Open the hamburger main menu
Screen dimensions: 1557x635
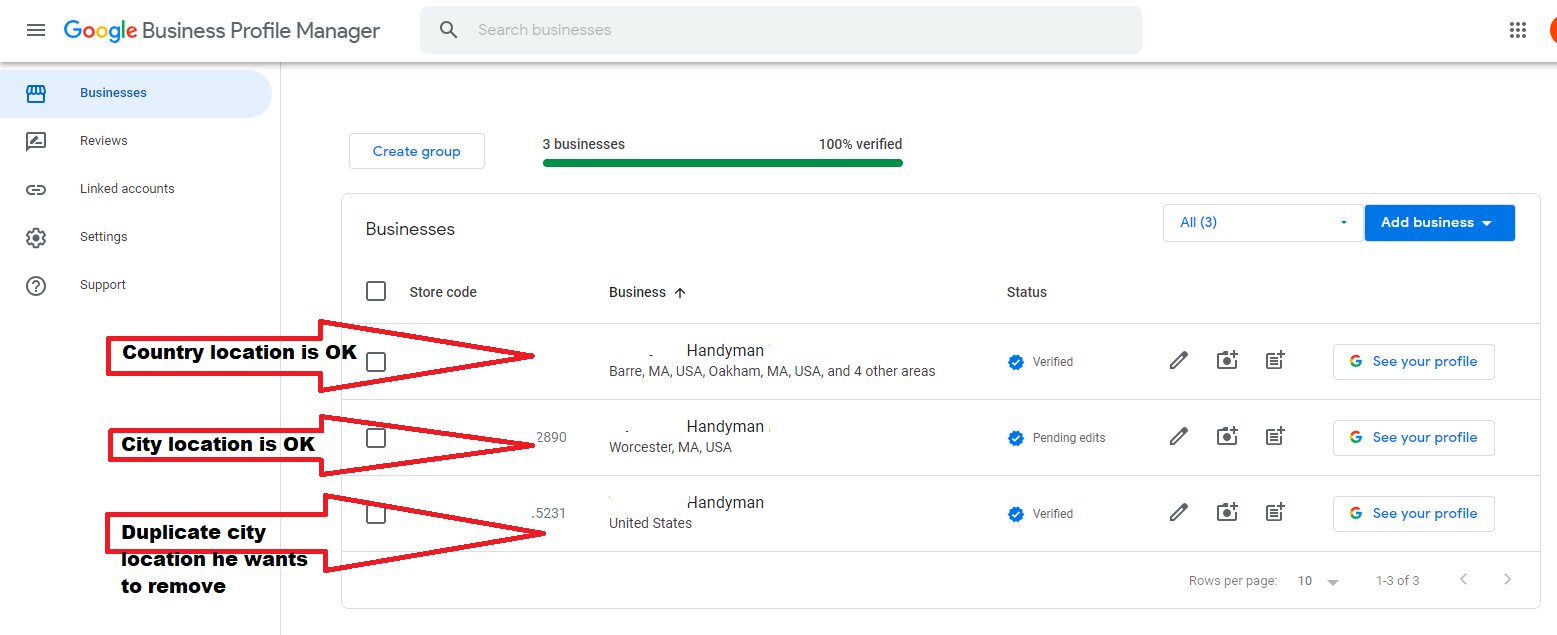pyautogui.click(x=36, y=30)
